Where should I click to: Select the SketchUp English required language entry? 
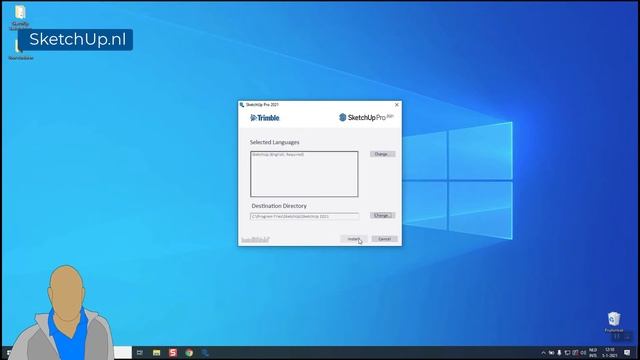click(278, 155)
